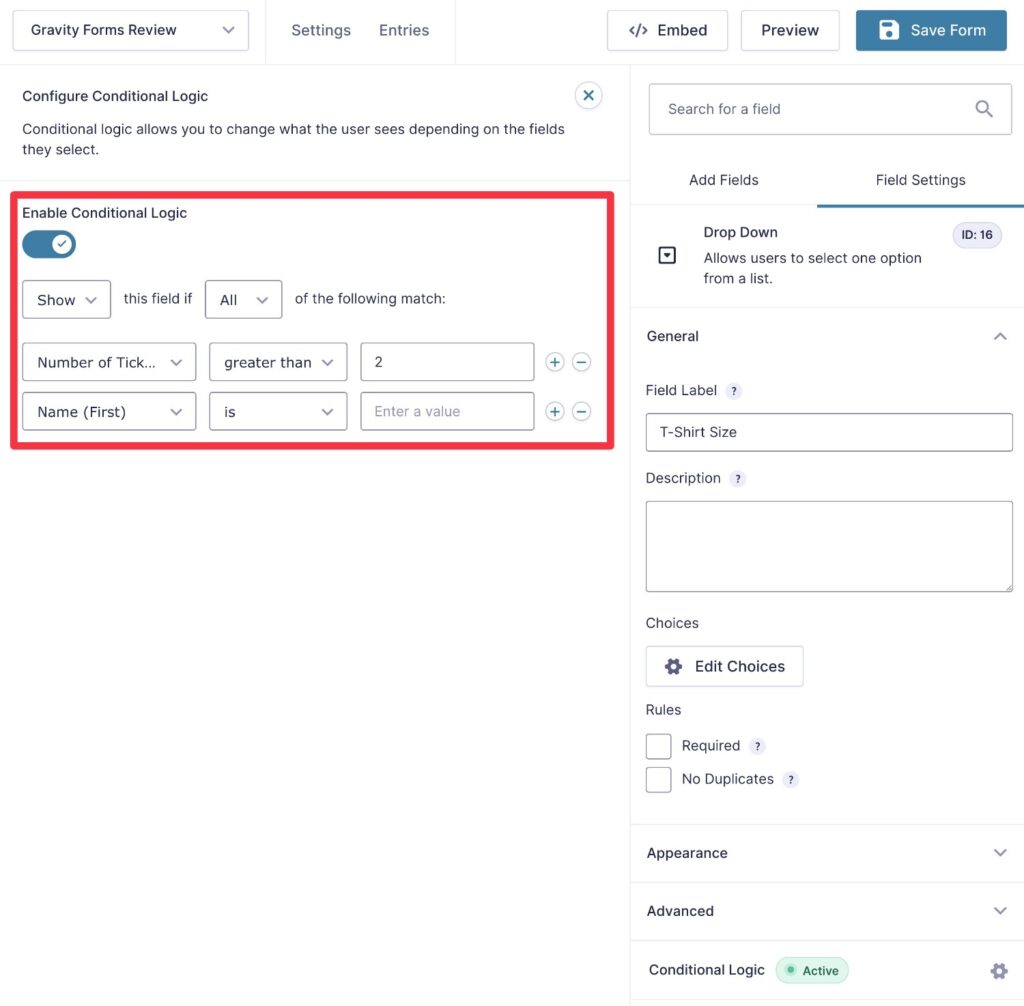Click the plus icon on Number of Tickets rule

[x=555, y=362]
